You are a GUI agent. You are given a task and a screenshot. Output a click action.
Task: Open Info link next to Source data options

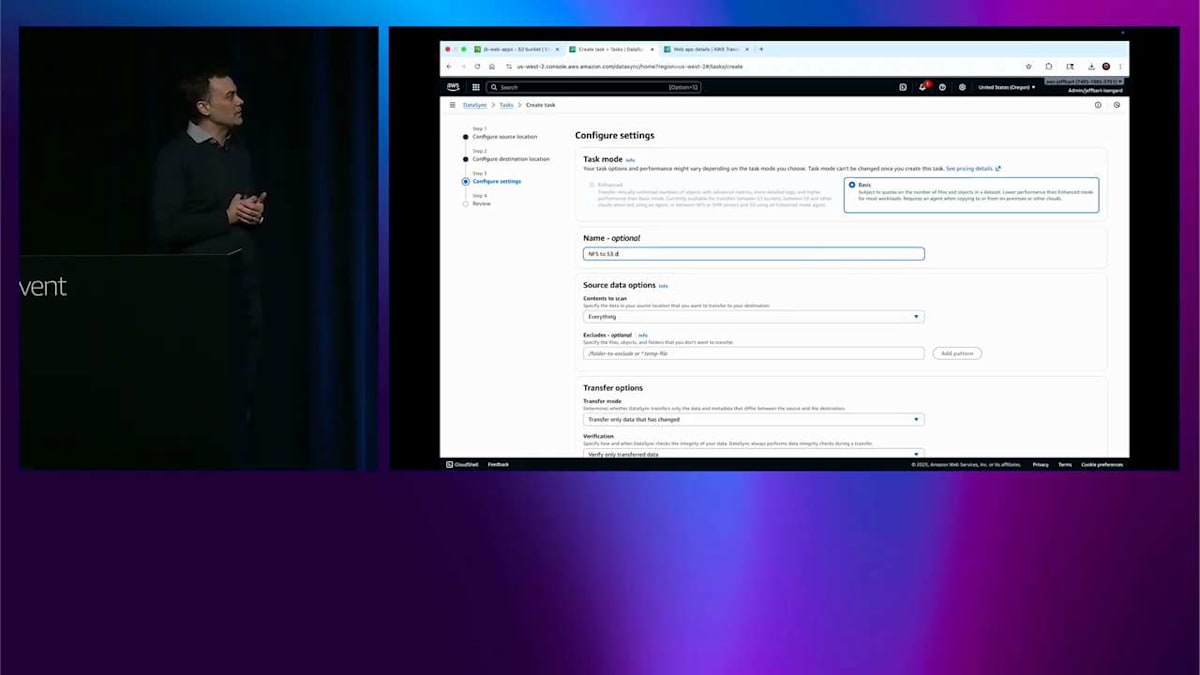click(663, 286)
